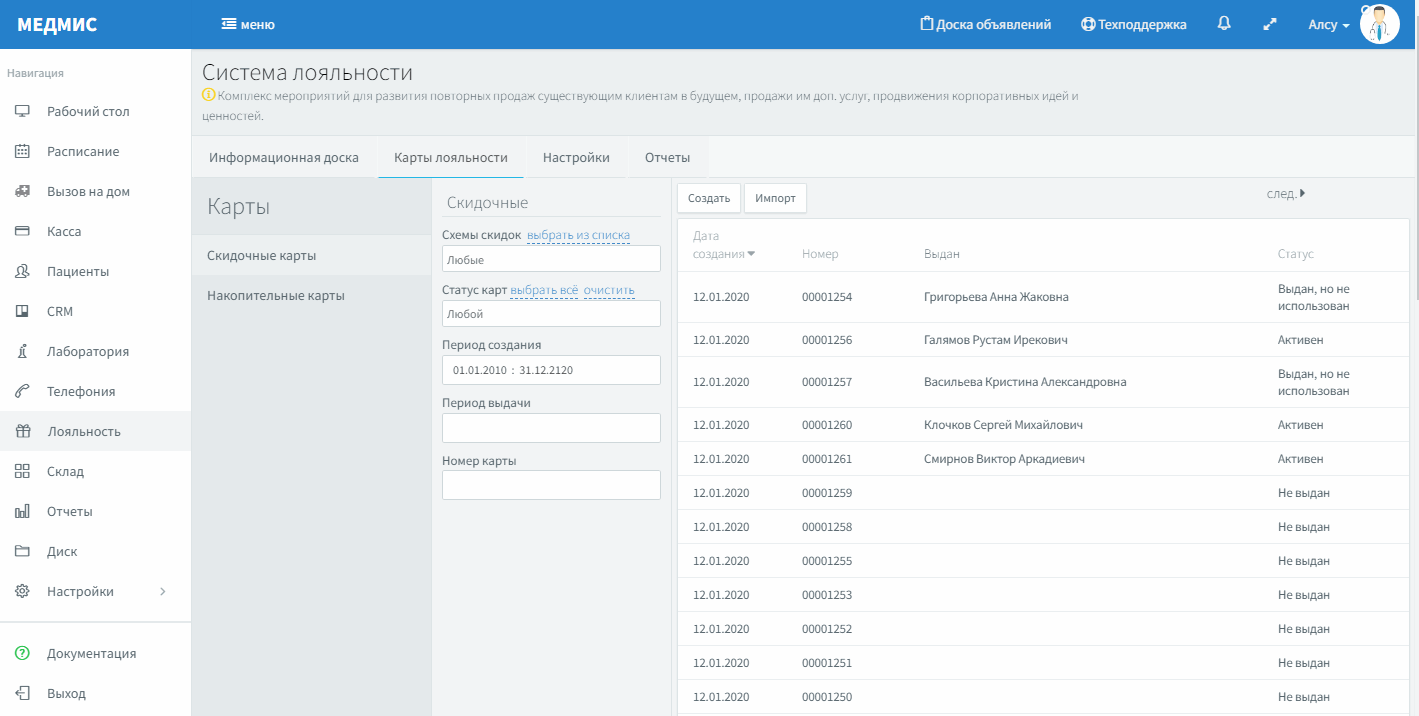
Task: Select the Расписание calendar icon
Action: (x=22, y=151)
